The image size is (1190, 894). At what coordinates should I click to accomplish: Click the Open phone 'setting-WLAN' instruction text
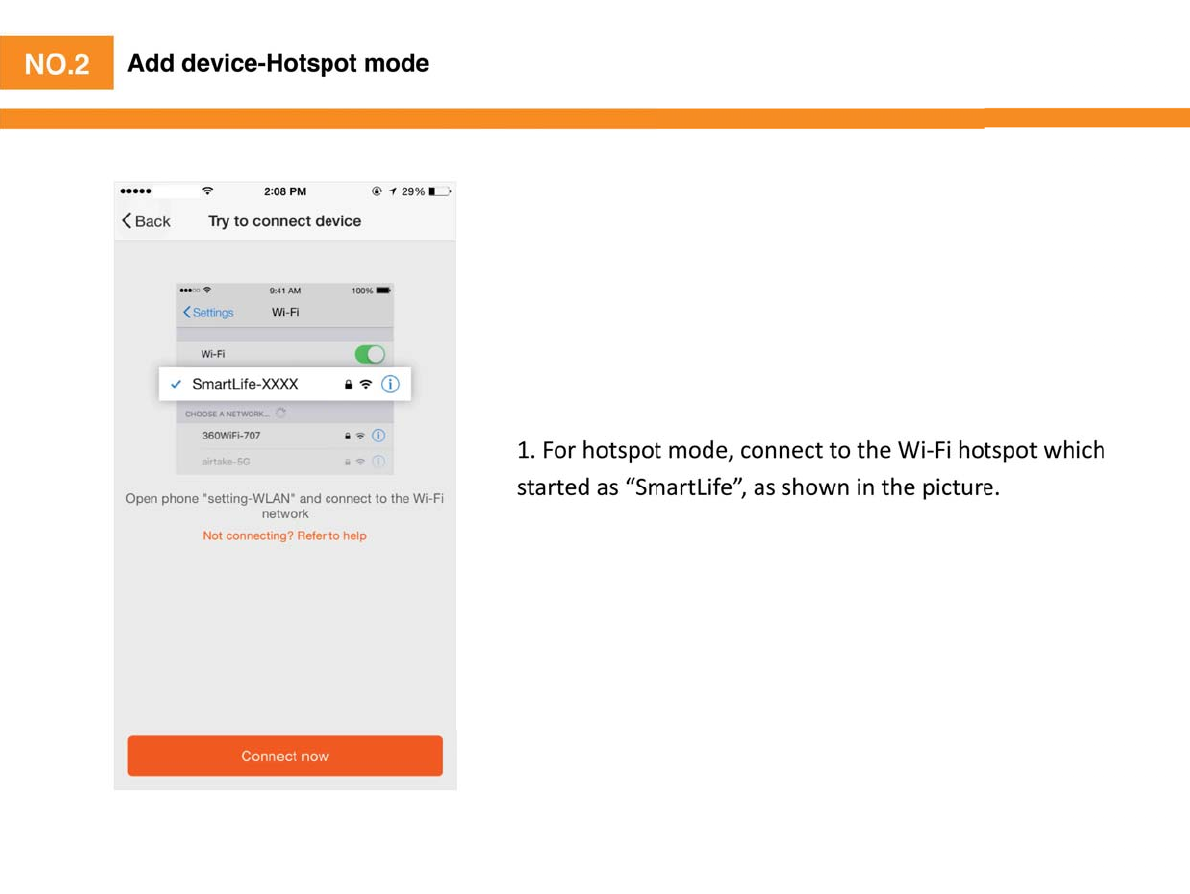coord(285,505)
